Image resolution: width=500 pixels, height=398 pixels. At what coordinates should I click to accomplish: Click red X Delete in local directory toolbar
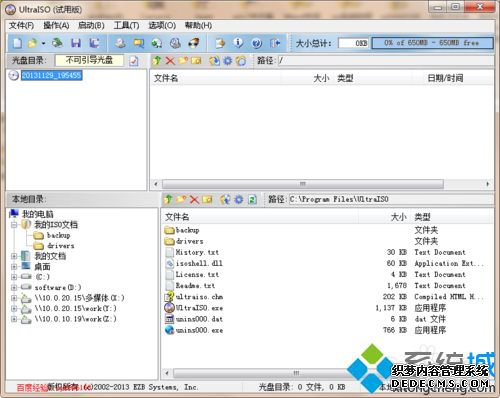(194, 200)
